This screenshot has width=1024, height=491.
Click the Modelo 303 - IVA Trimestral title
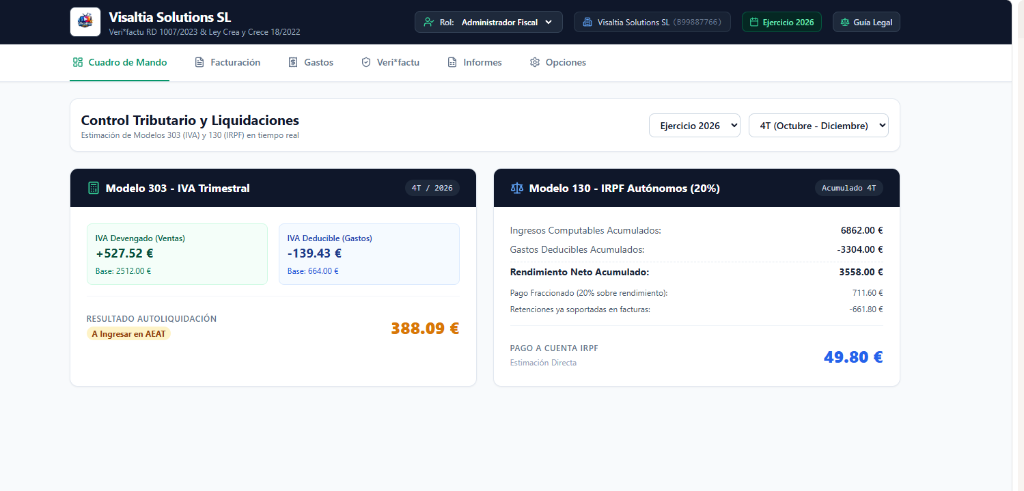(x=178, y=188)
